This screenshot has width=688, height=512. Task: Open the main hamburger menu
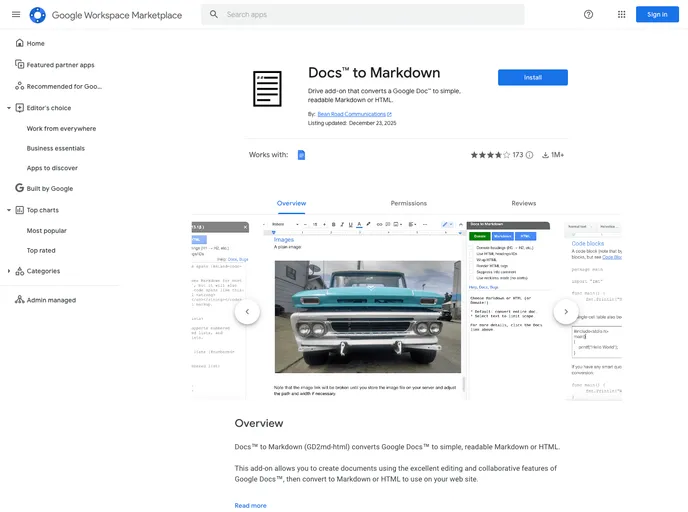(x=16, y=14)
